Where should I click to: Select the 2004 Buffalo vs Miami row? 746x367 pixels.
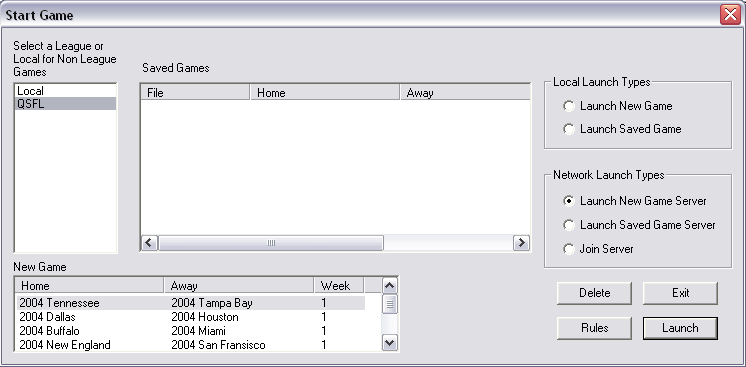point(191,331)
